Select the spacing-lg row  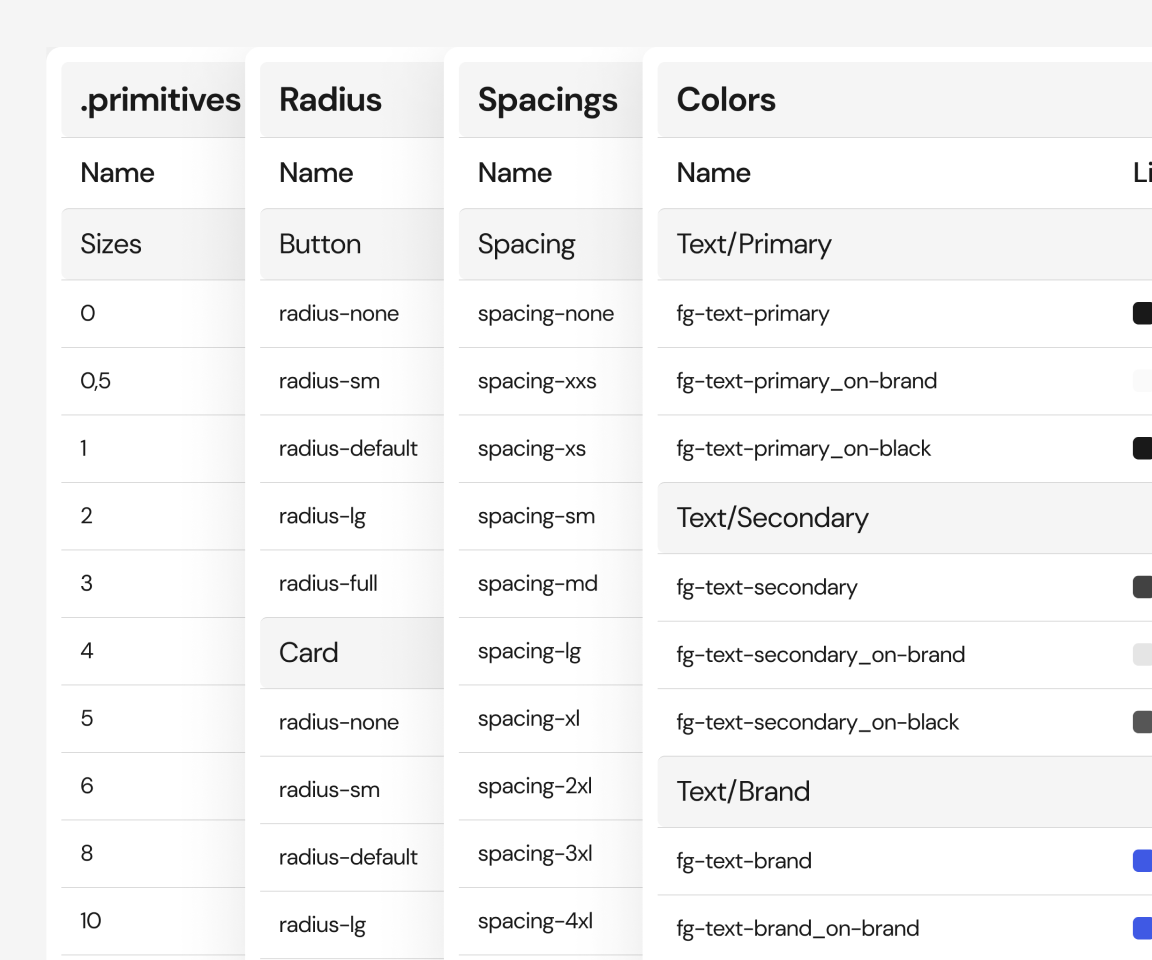click(550, 652)
